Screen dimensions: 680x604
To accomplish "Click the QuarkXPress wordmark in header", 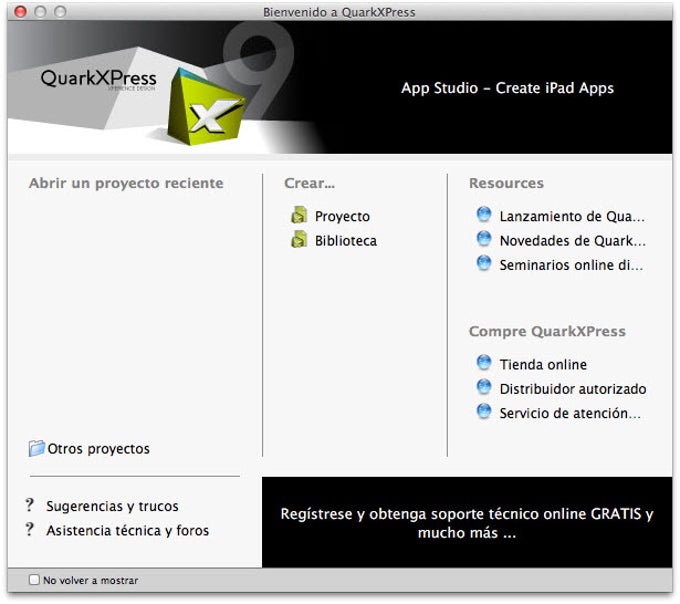I will [98, 79].
